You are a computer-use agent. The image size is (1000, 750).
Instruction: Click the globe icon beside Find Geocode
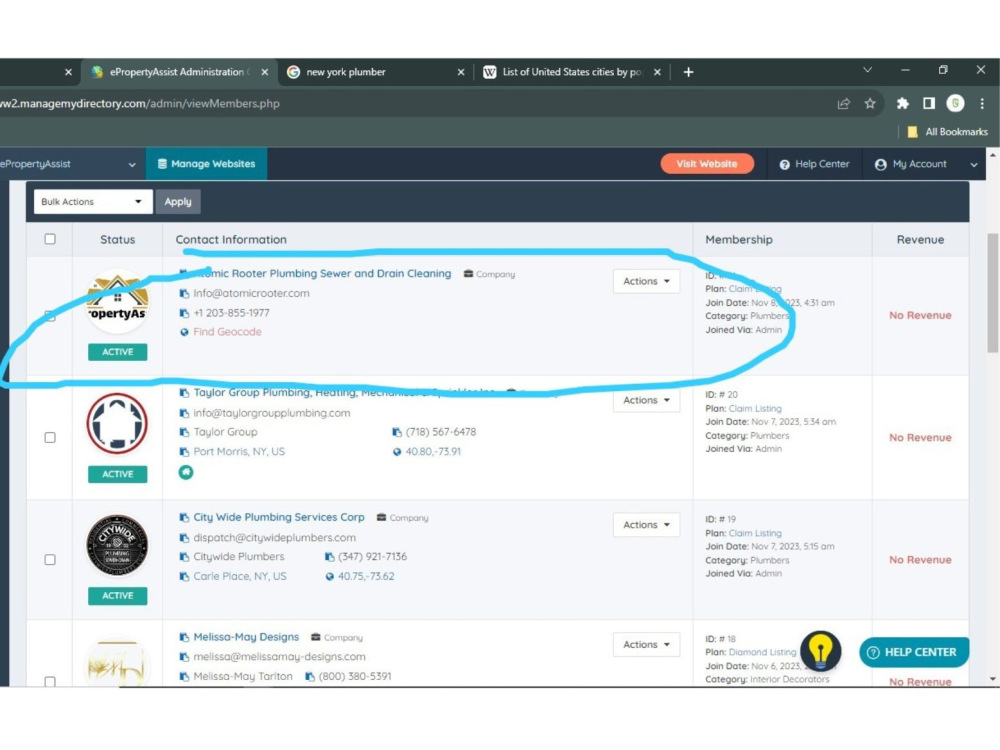coord(184,332)
